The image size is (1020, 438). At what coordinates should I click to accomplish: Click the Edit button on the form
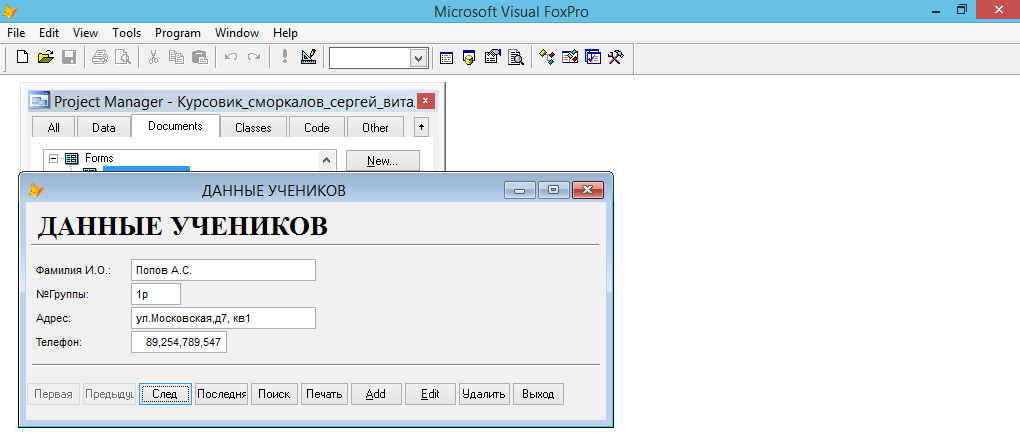[x=430, y=394]
